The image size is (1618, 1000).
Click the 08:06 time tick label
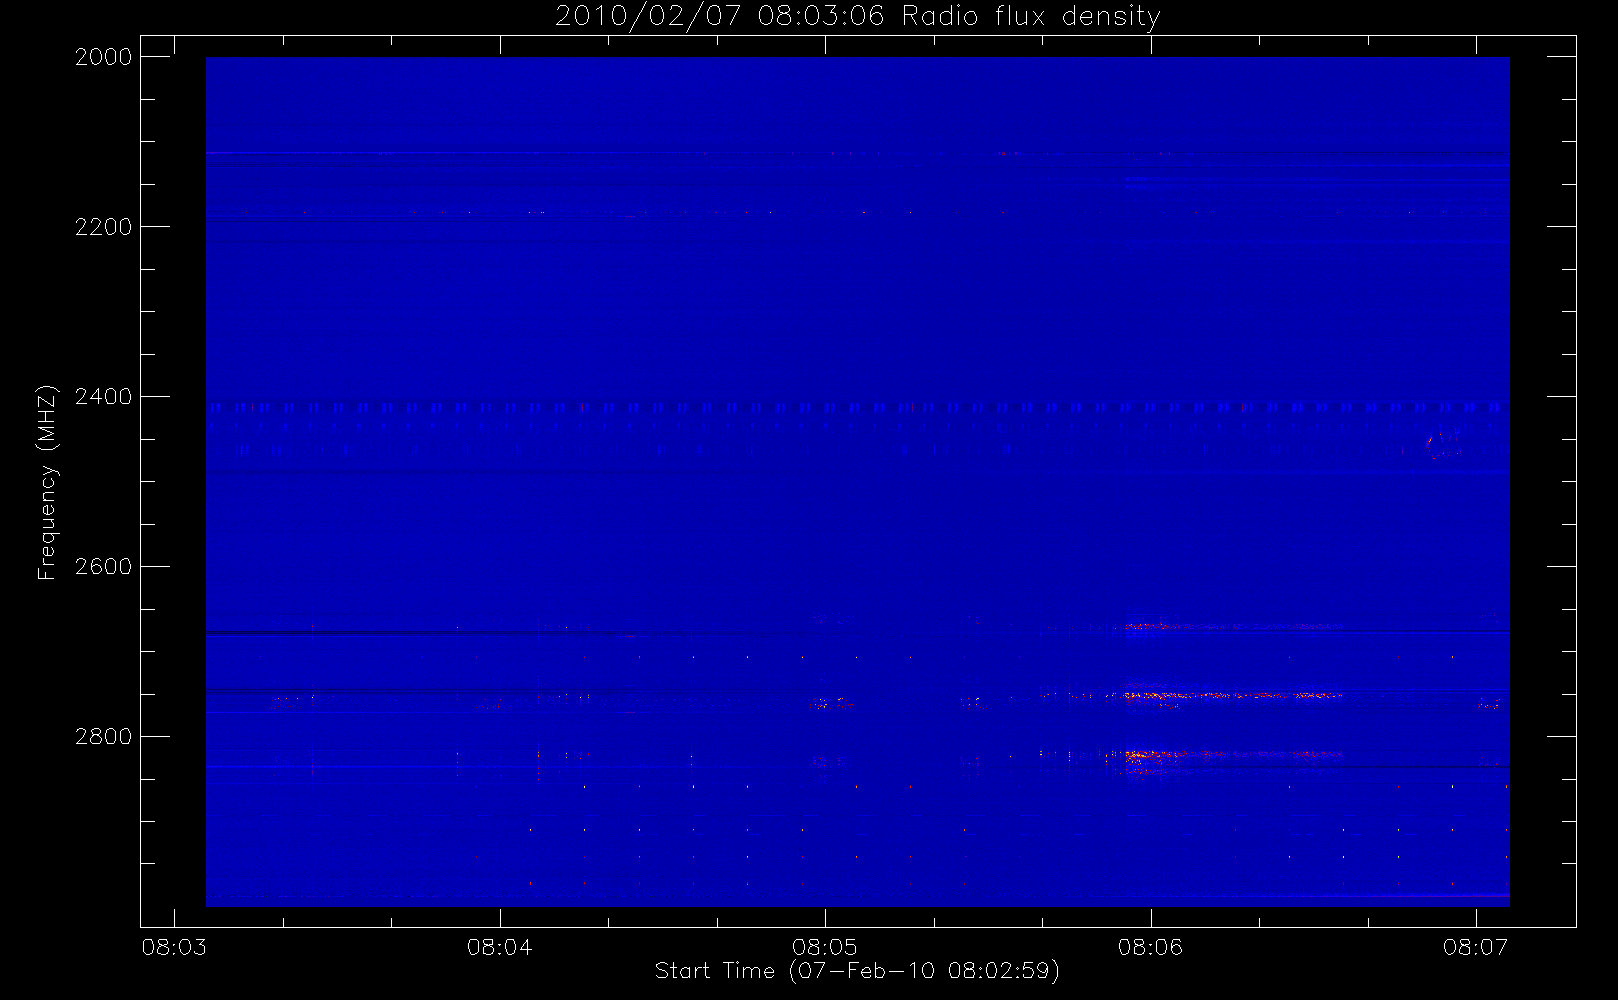(x=1150, y=947)
